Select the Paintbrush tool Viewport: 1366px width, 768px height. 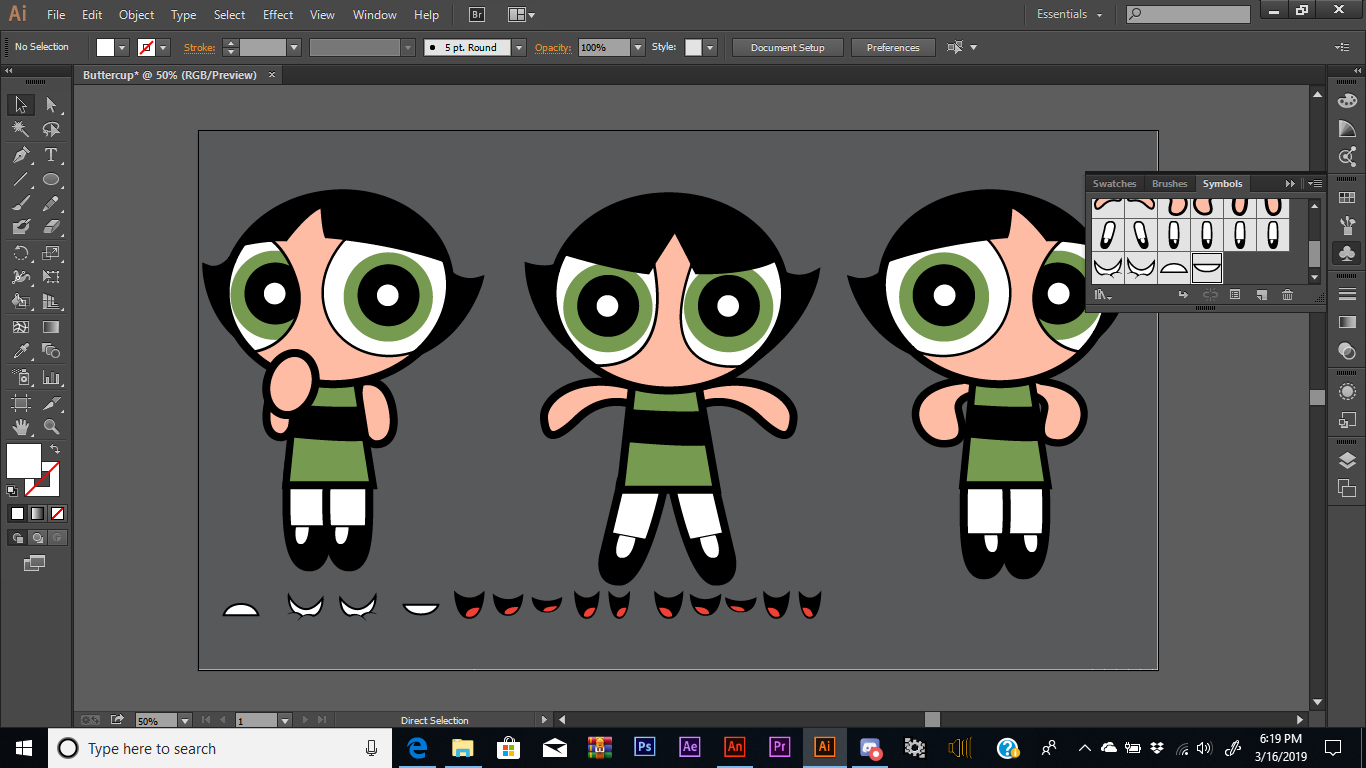click(21, 203)
